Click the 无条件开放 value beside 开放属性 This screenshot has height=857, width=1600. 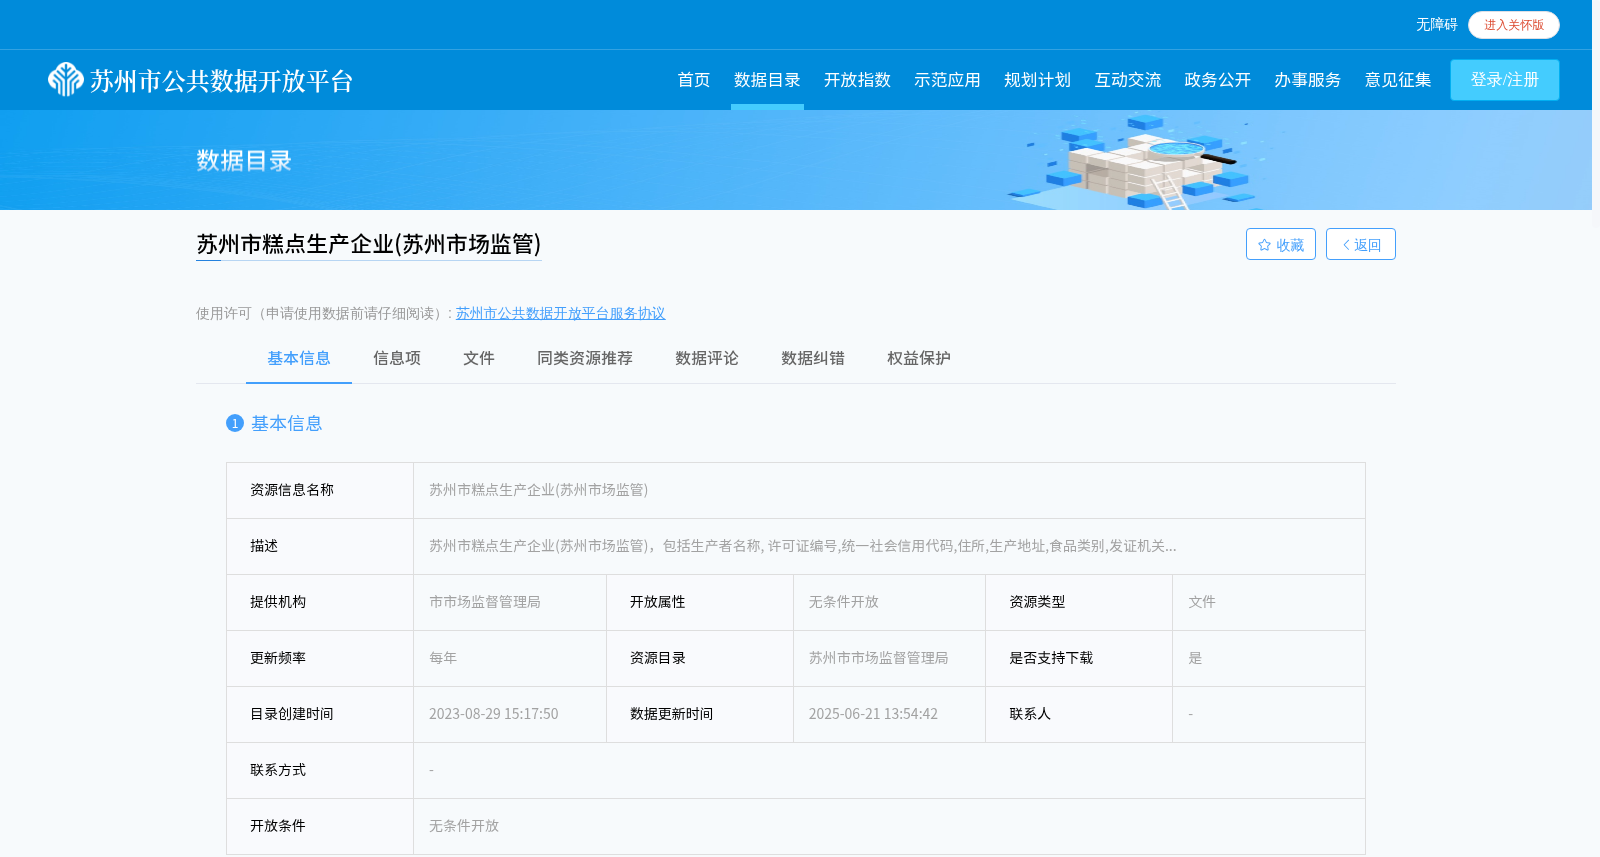pyautogui.click(x=844, y=602)
